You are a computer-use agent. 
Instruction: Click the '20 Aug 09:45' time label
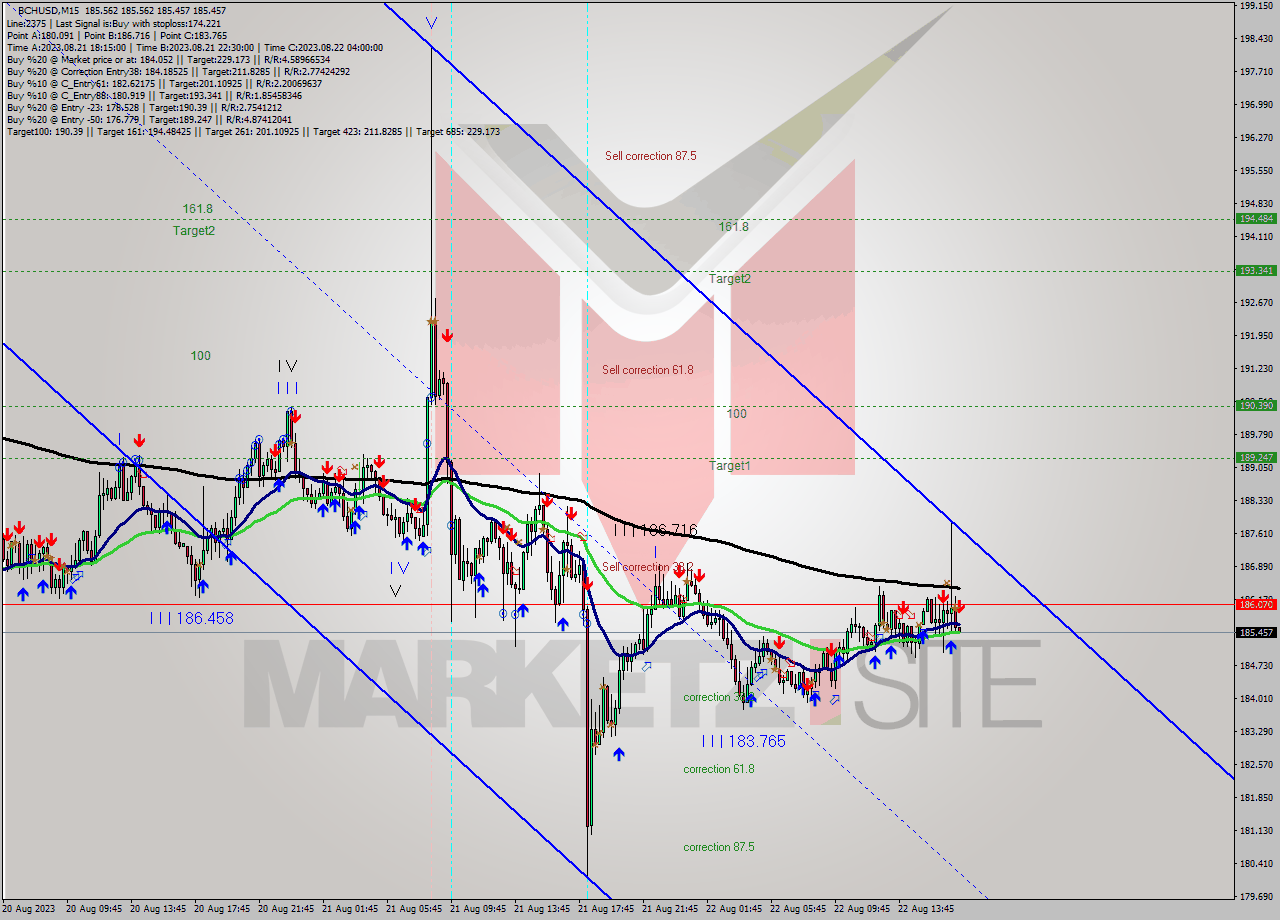point(94,909)
